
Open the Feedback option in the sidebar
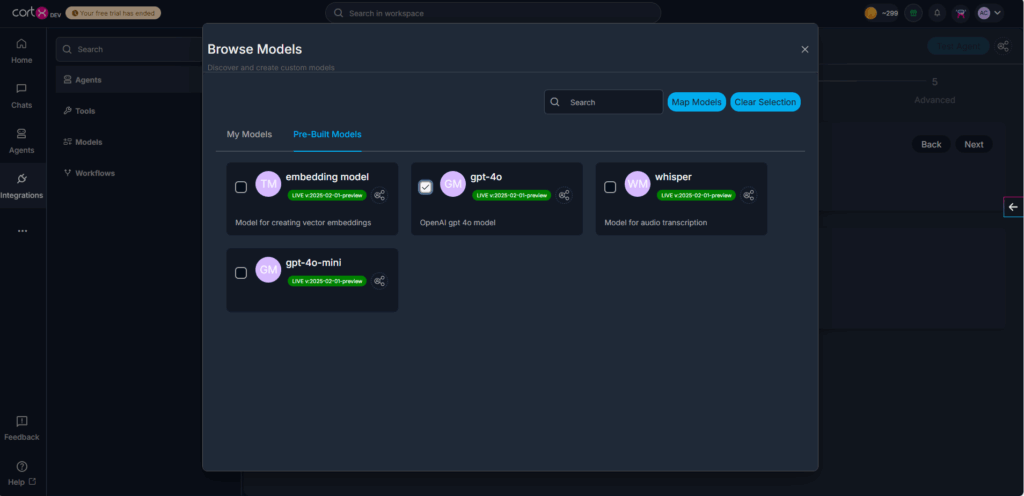pos(22,428)
